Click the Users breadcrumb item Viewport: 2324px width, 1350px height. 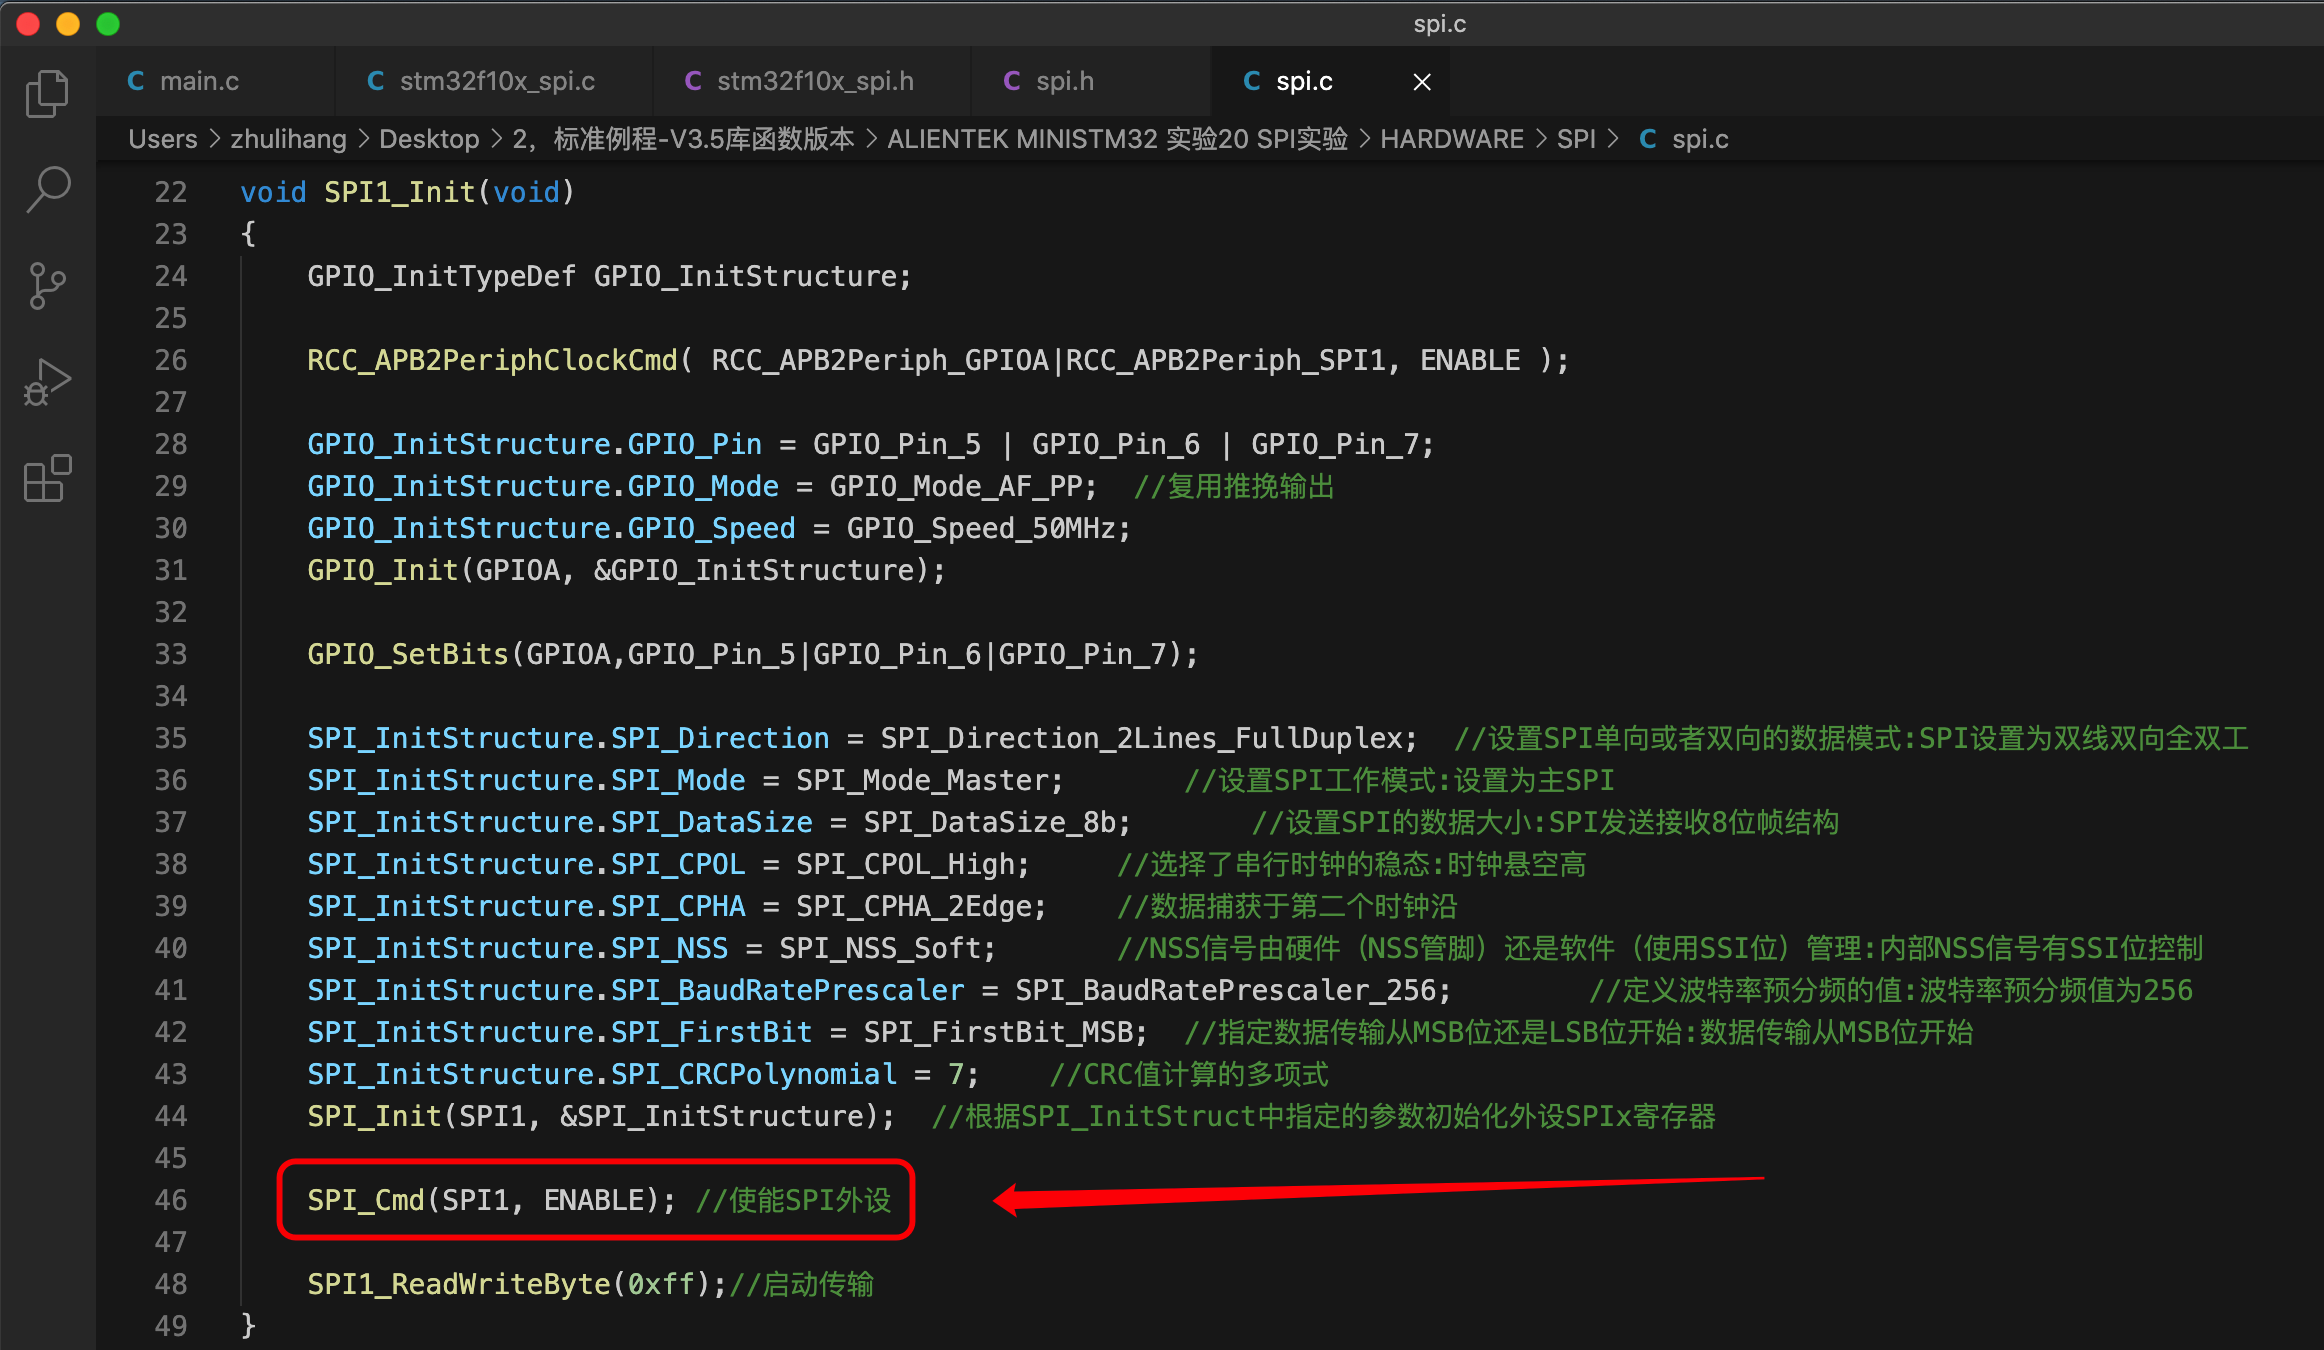pyautogui.click(x=162, y=139)
